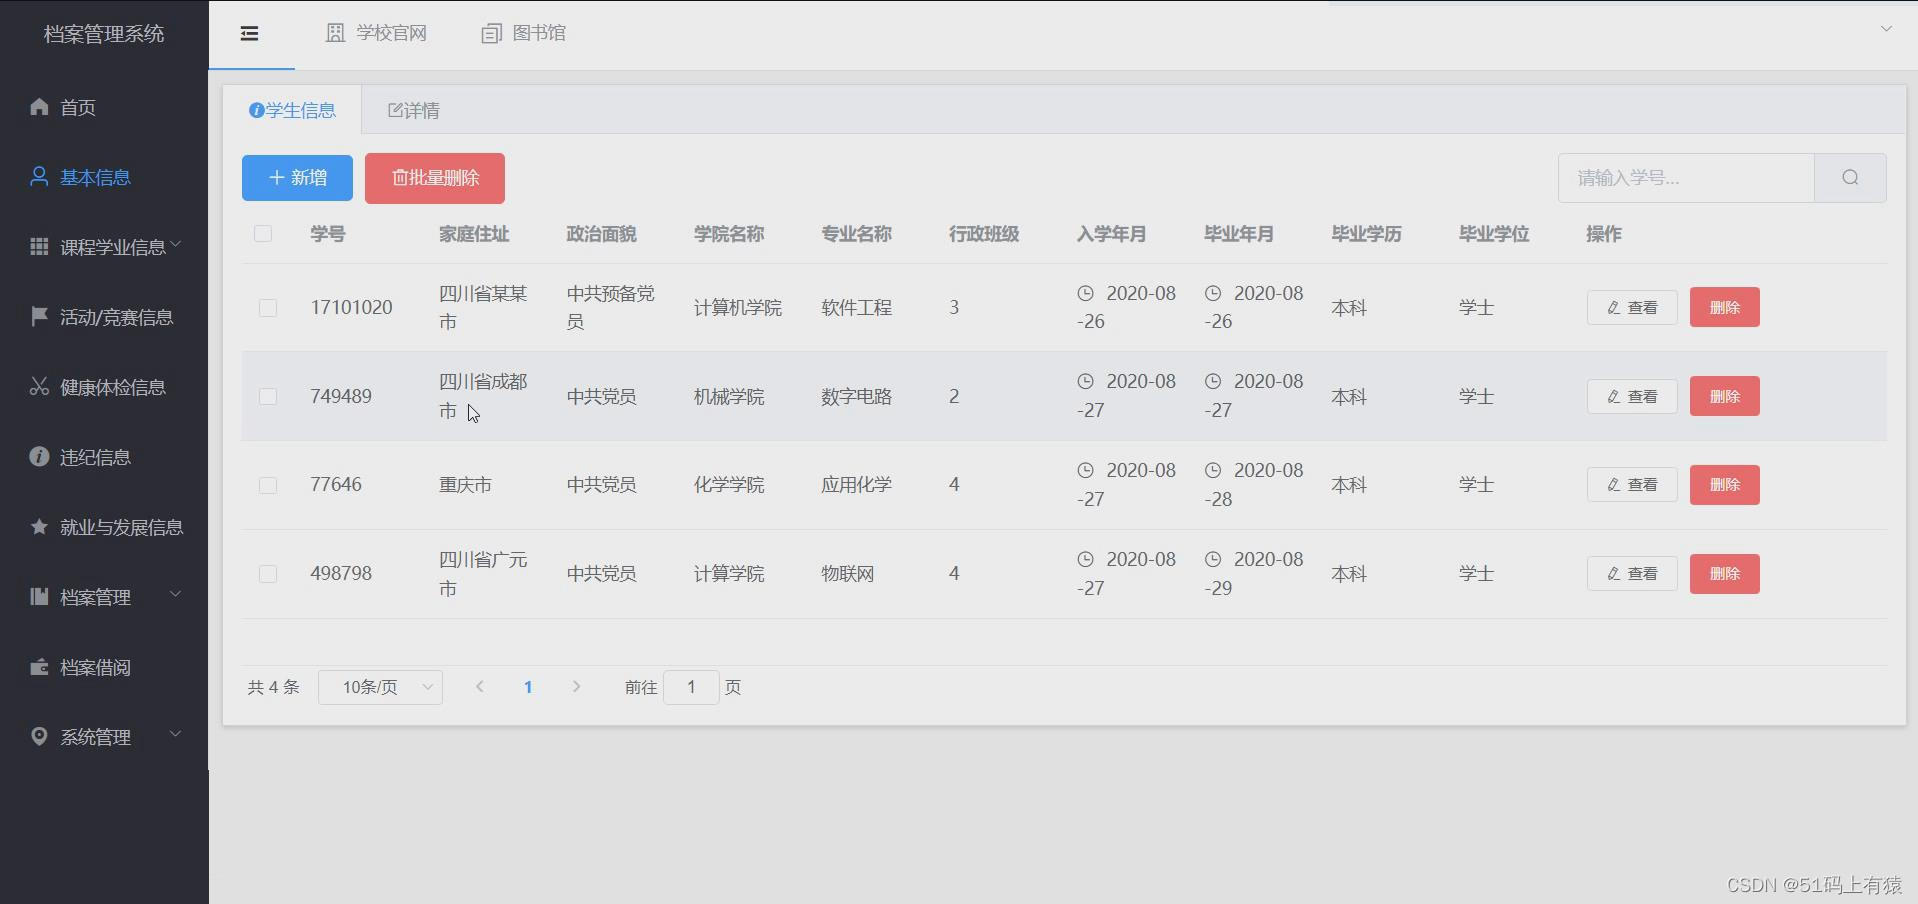Click the 新增 add button

click(297, 178)
